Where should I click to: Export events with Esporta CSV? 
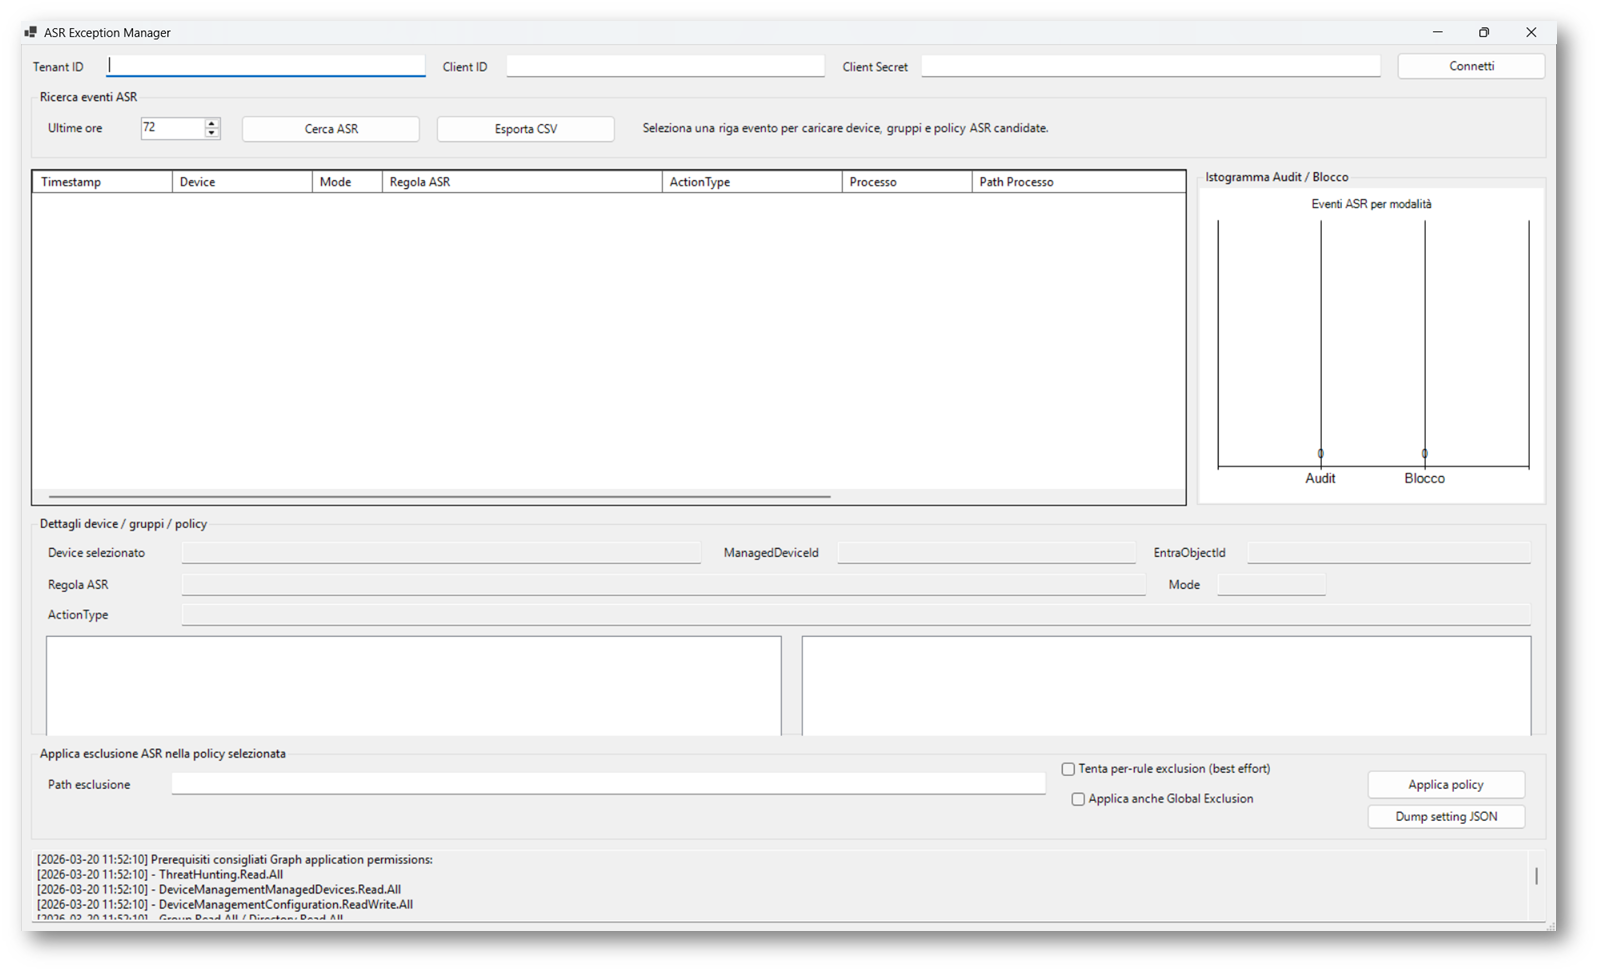point(525,129)
